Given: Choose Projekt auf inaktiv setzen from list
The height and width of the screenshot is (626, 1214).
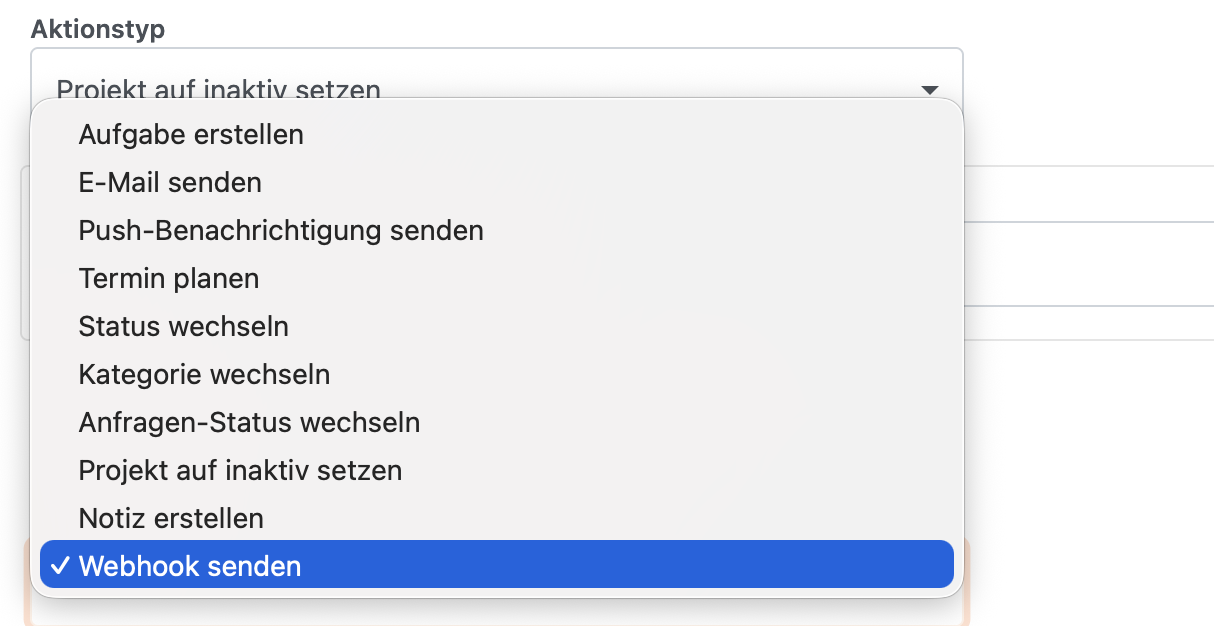Looking at the screenshot, I should [x=240, y=470].
